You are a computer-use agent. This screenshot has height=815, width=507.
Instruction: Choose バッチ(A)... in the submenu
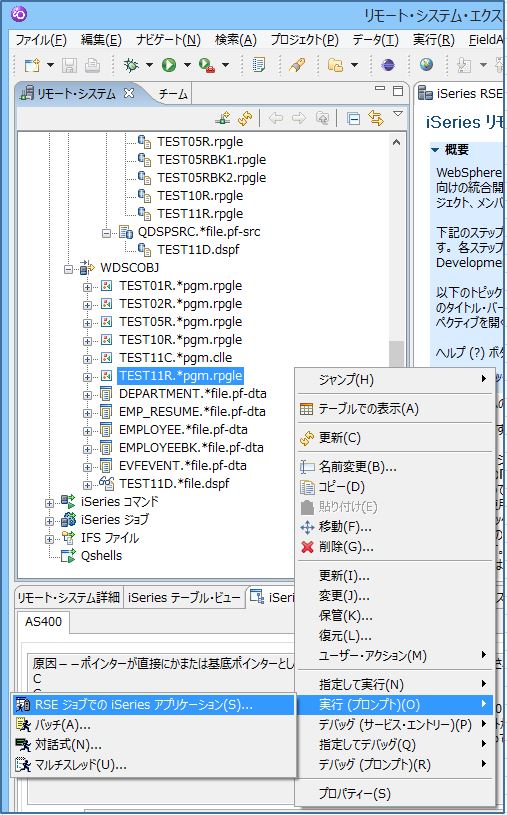coord(153,725)
